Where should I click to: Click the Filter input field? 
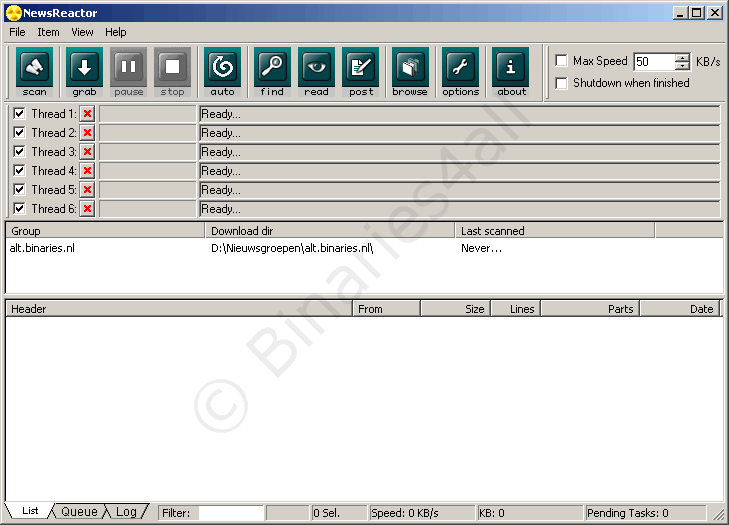click(x=231, y=513)
